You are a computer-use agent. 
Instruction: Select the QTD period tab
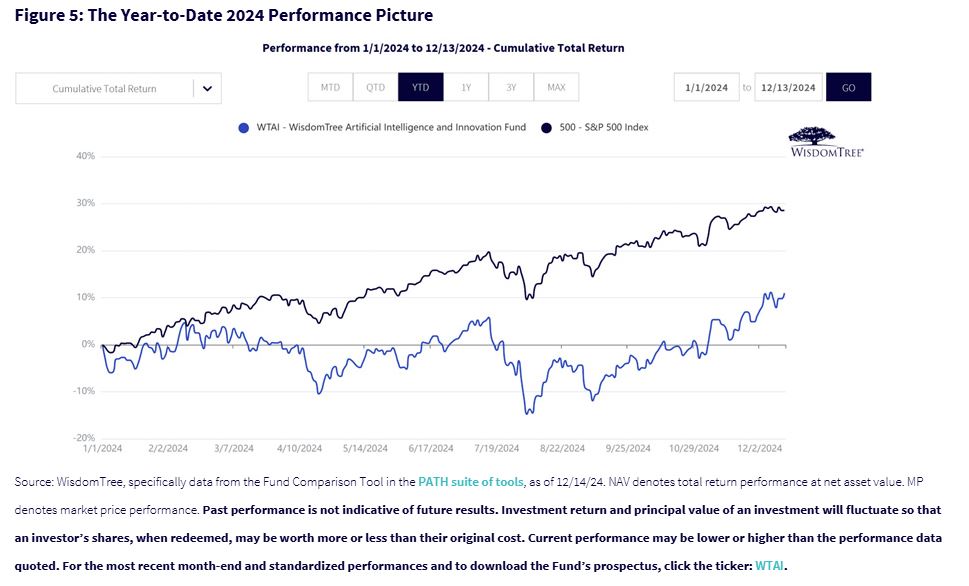[375, 87]
